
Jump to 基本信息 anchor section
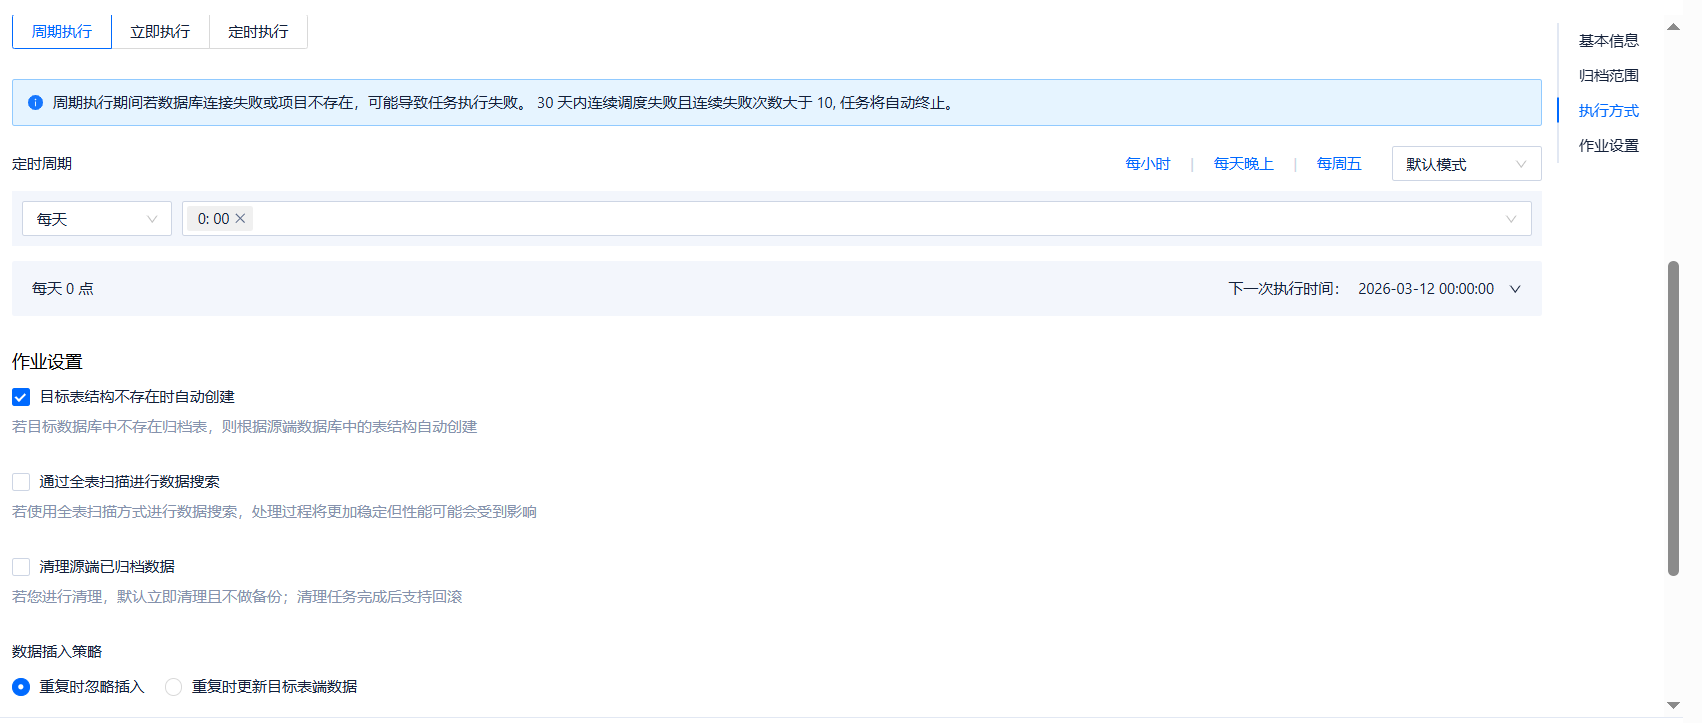tap(1608, 41)
